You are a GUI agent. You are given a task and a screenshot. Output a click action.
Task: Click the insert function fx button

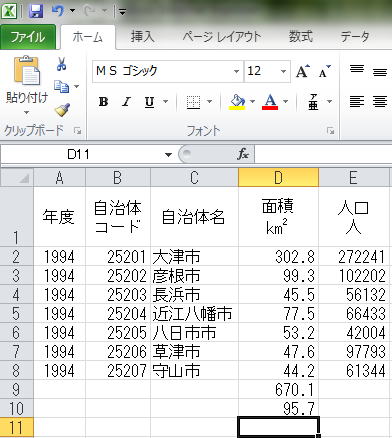click(243, 154)
